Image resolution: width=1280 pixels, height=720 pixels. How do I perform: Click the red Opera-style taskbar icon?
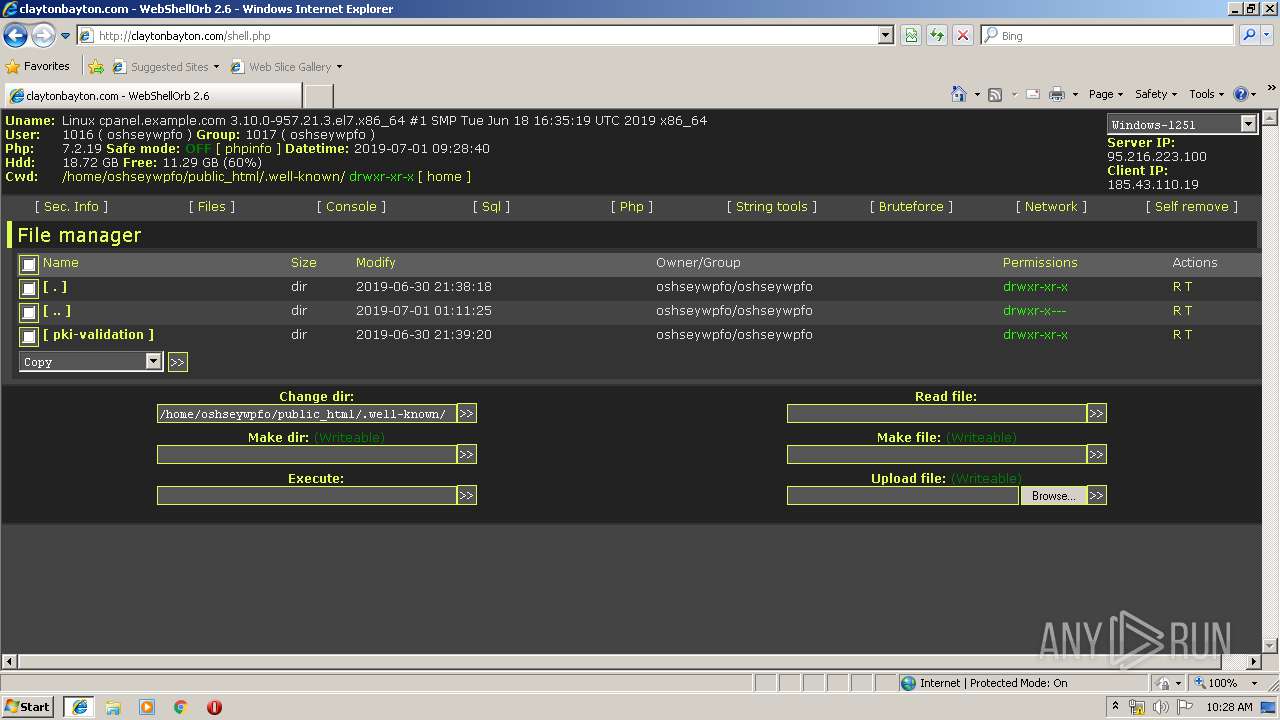[214, 707]
